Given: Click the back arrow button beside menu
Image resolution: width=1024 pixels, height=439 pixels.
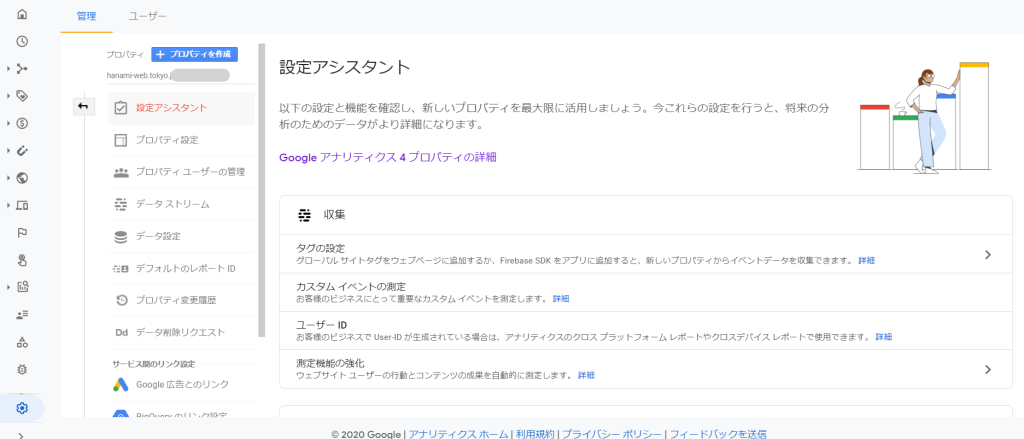Looking at the screenshot, I should coord(84,106).
